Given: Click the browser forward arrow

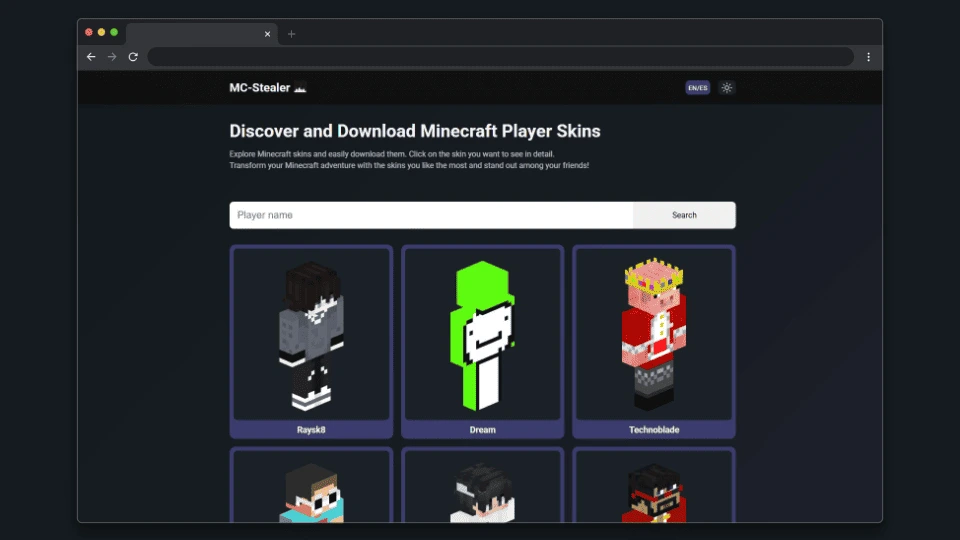Looking at the screenshot, I should point(112,57).
